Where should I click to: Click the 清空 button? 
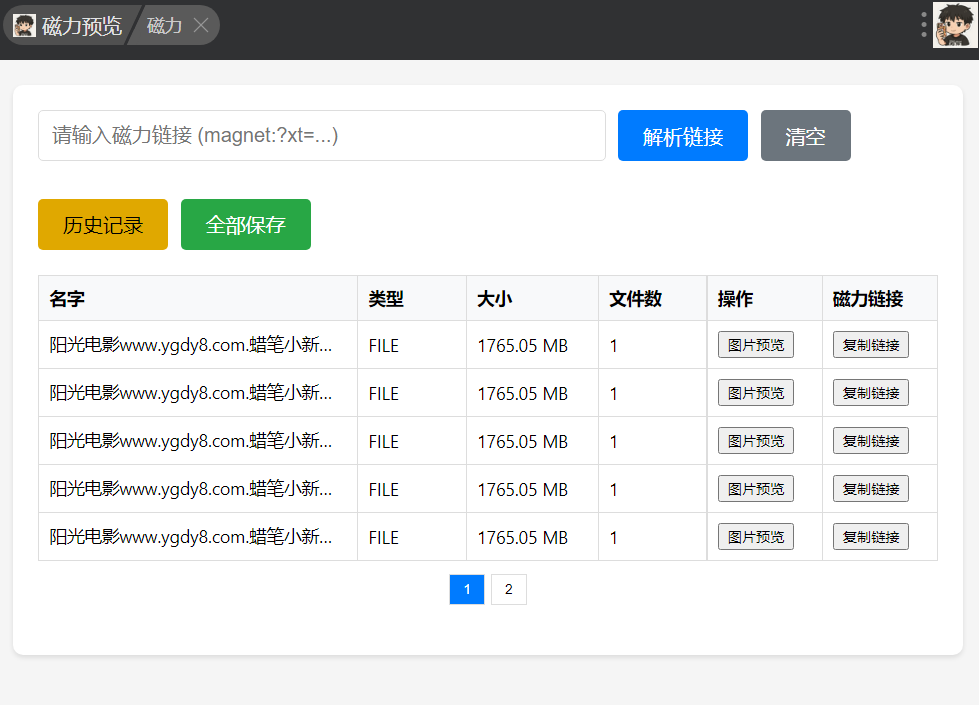805,136
